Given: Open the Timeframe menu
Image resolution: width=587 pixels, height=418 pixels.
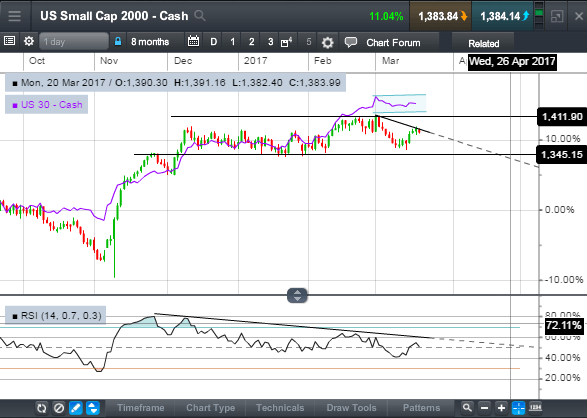Looking at the screenshot, I should (140, 408).
